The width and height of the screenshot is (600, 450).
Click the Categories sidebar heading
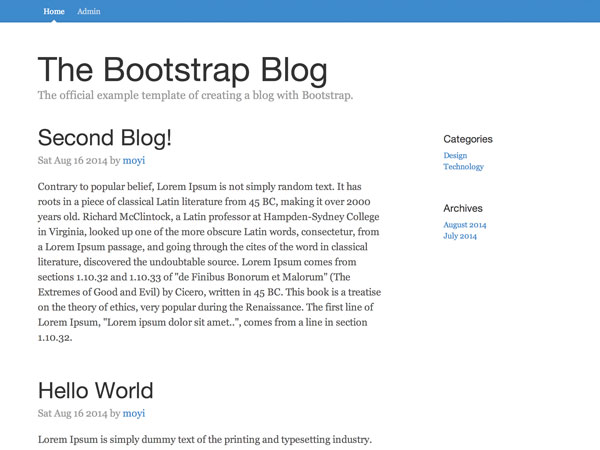tap(468, 140)
